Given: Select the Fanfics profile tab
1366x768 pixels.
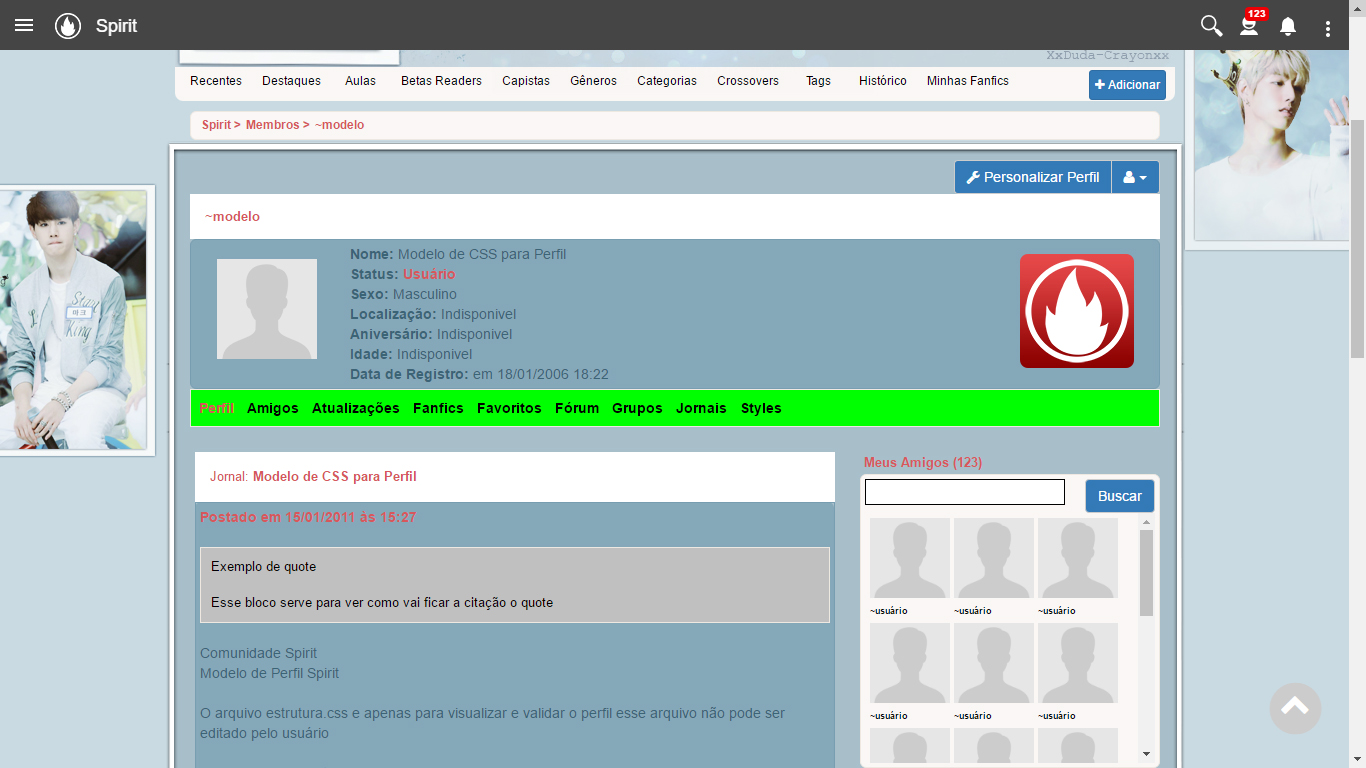Looking at the screenshot, I should tap(438, 408).
